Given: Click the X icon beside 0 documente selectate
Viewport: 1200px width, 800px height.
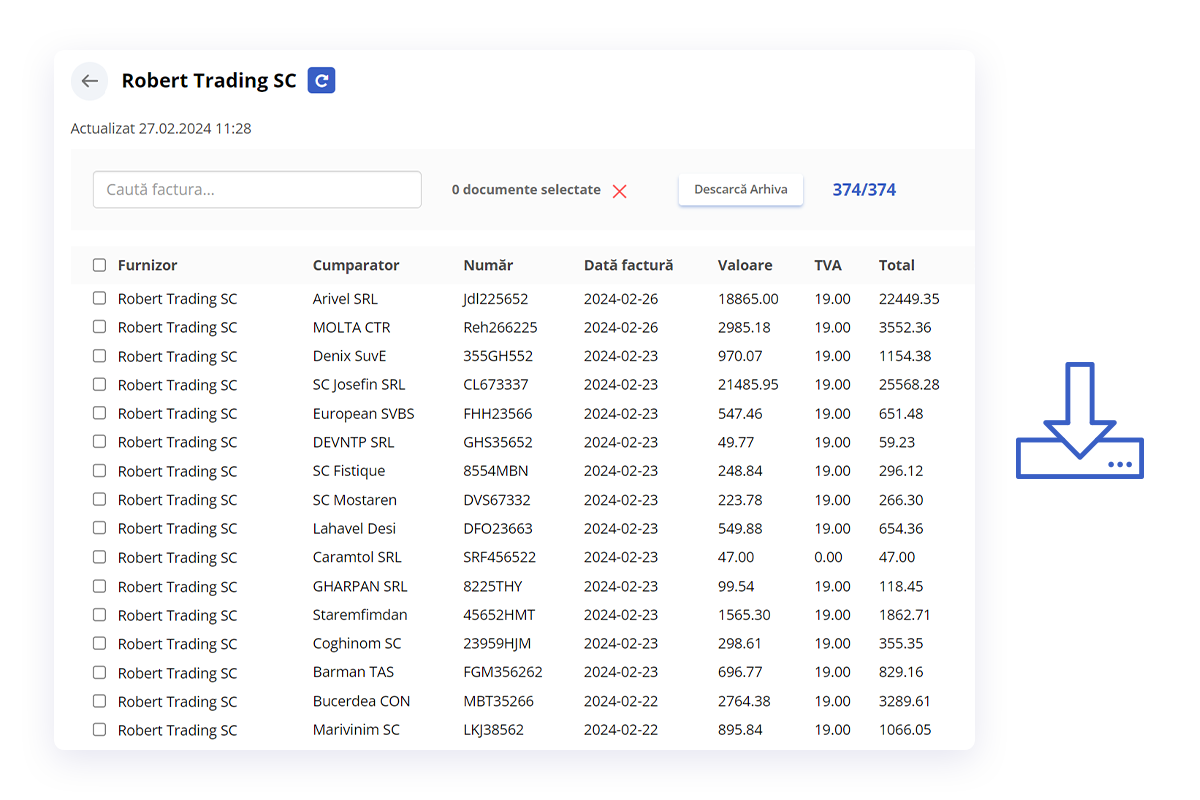Looking at the screenshot, I should coord(619,191).
